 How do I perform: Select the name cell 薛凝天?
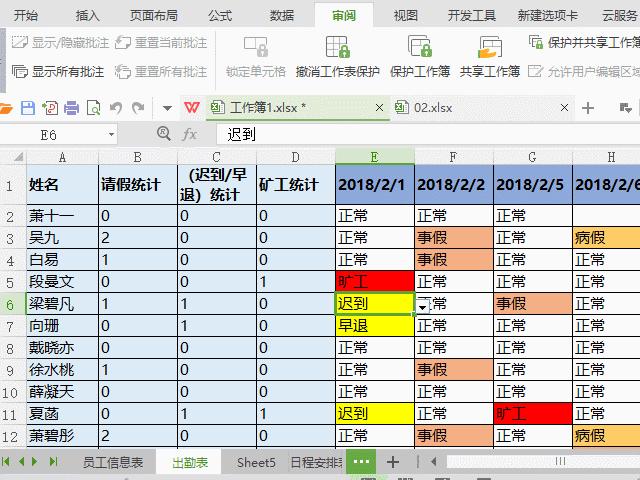(x=62, y=392)
